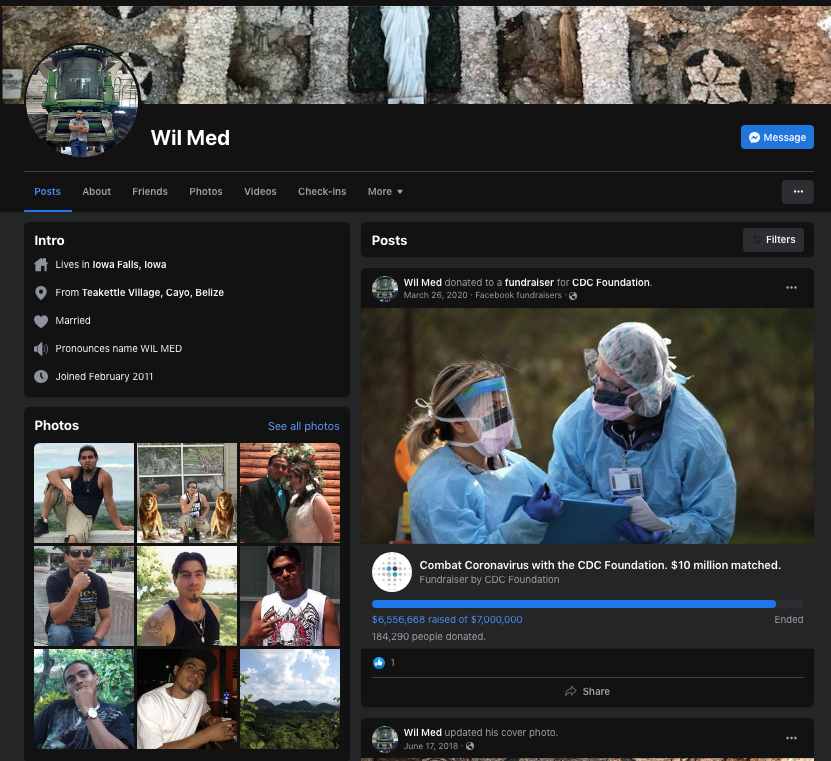
Task: Click the June 17, 2018 post date
Action: pos(431,746)
